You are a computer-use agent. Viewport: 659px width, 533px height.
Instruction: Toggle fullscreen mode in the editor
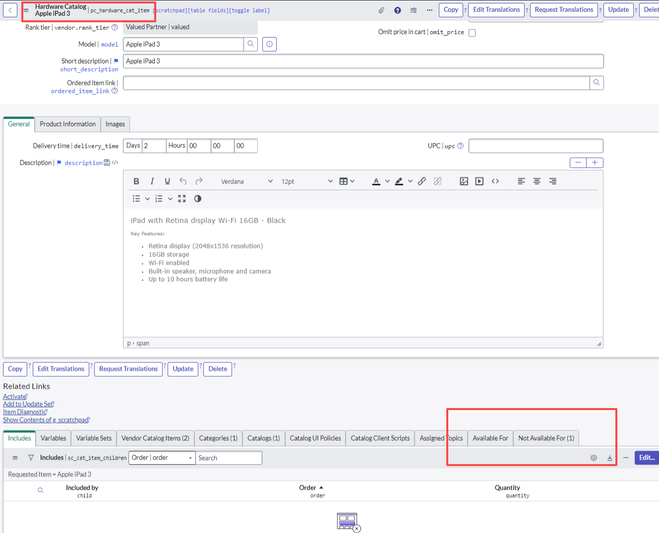tap(182, 198)
